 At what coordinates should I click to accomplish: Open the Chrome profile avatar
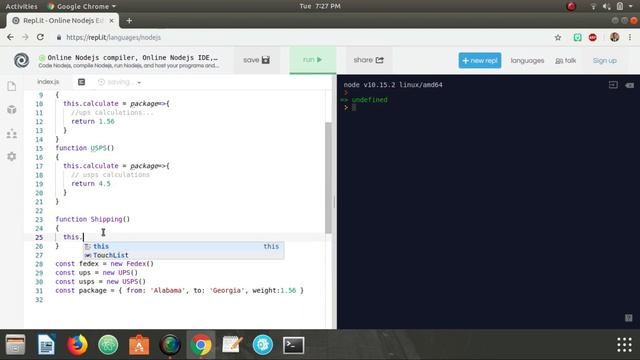pyautogui.click(x=614, y=37)
